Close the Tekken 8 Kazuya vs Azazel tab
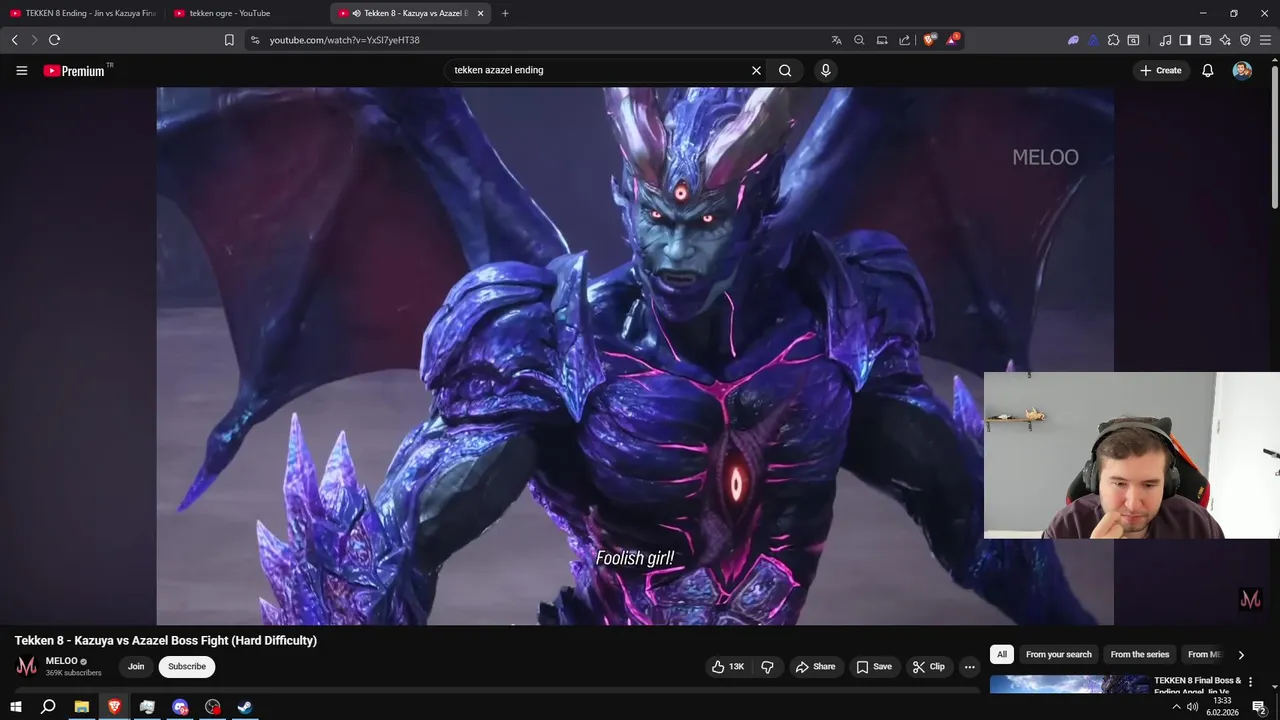This screenshot has width=1280, height=720. pos(481,13)
